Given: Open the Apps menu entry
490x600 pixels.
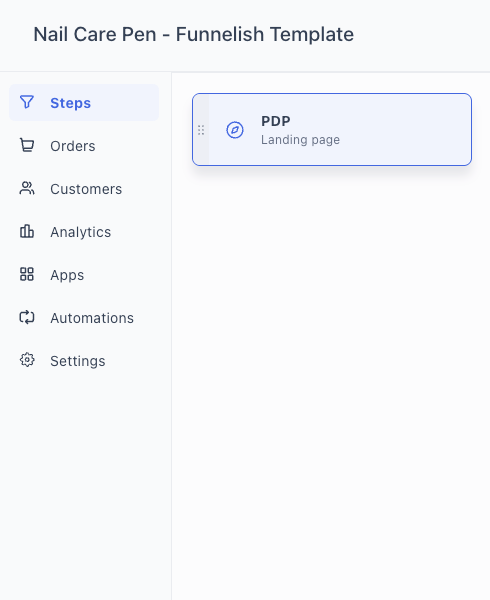Looking at the screenshot, I should 67,275.
